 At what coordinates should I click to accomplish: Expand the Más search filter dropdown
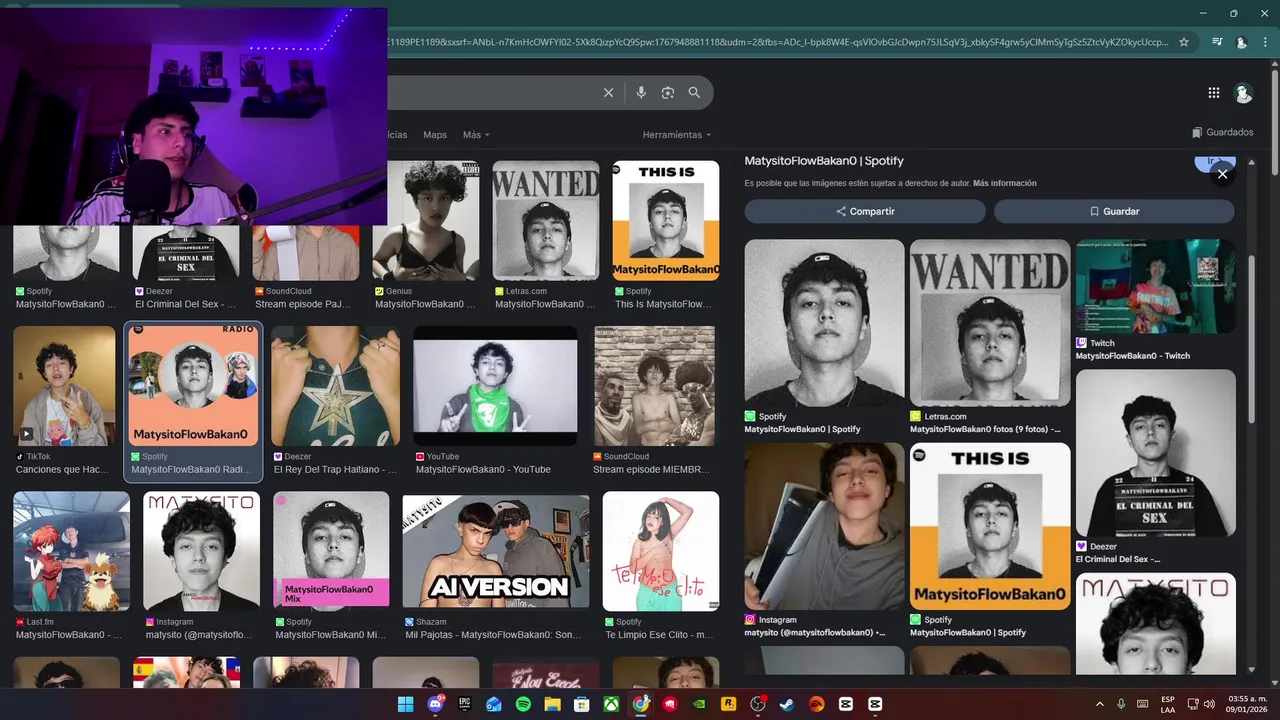coord(476,135)
